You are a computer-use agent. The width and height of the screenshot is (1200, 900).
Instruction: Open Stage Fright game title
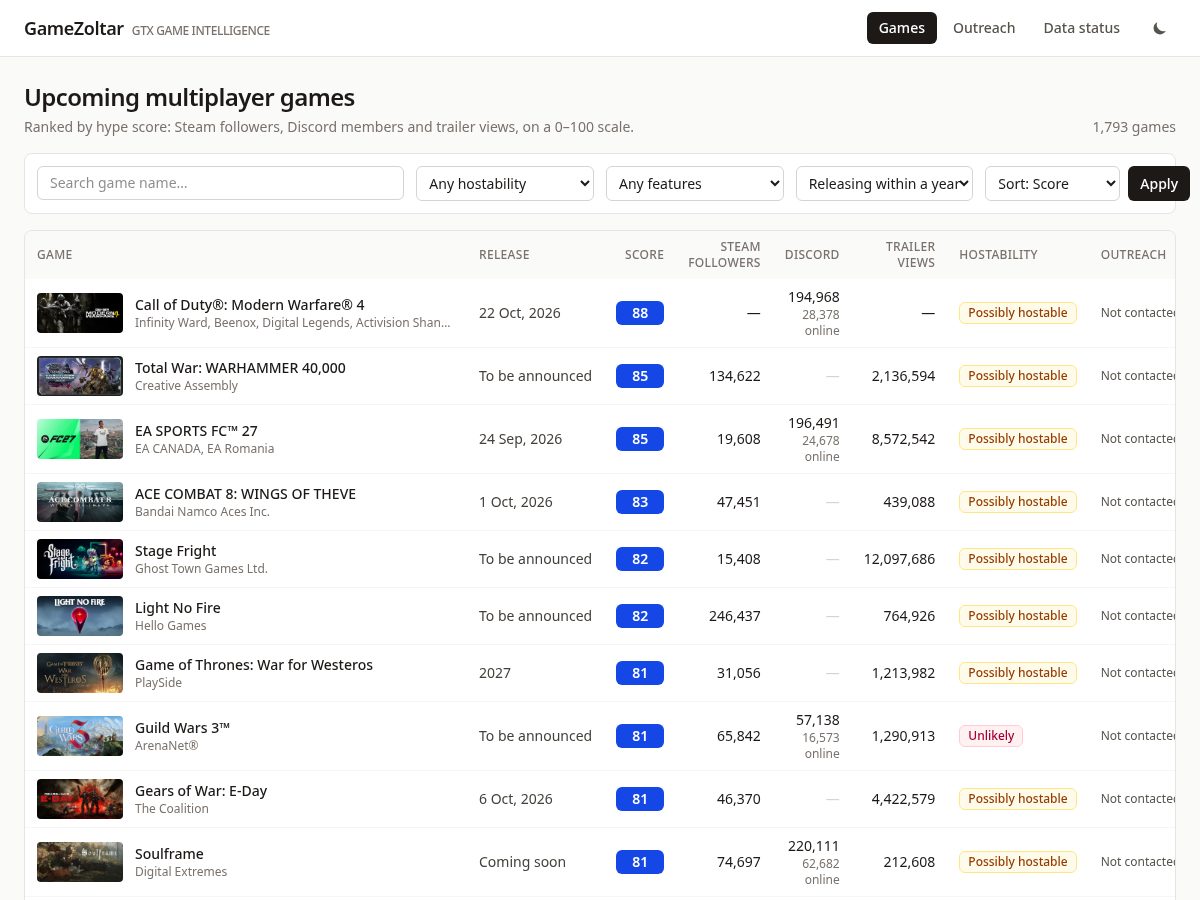click(x=175, y=550)
